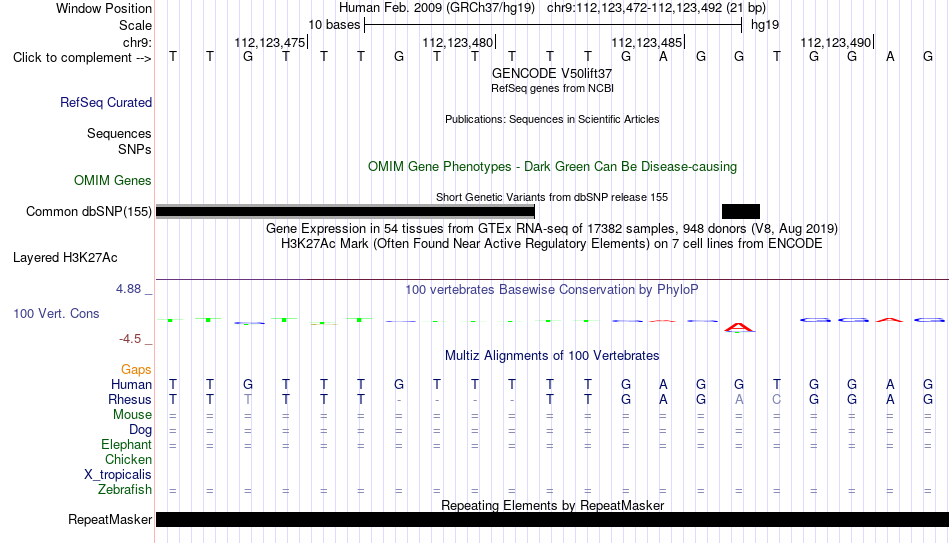Click '100 vertebrates Basewise Conservation by PhyloP' title
This screenshot has height=543, width=950.
click(x=552, y=290)
